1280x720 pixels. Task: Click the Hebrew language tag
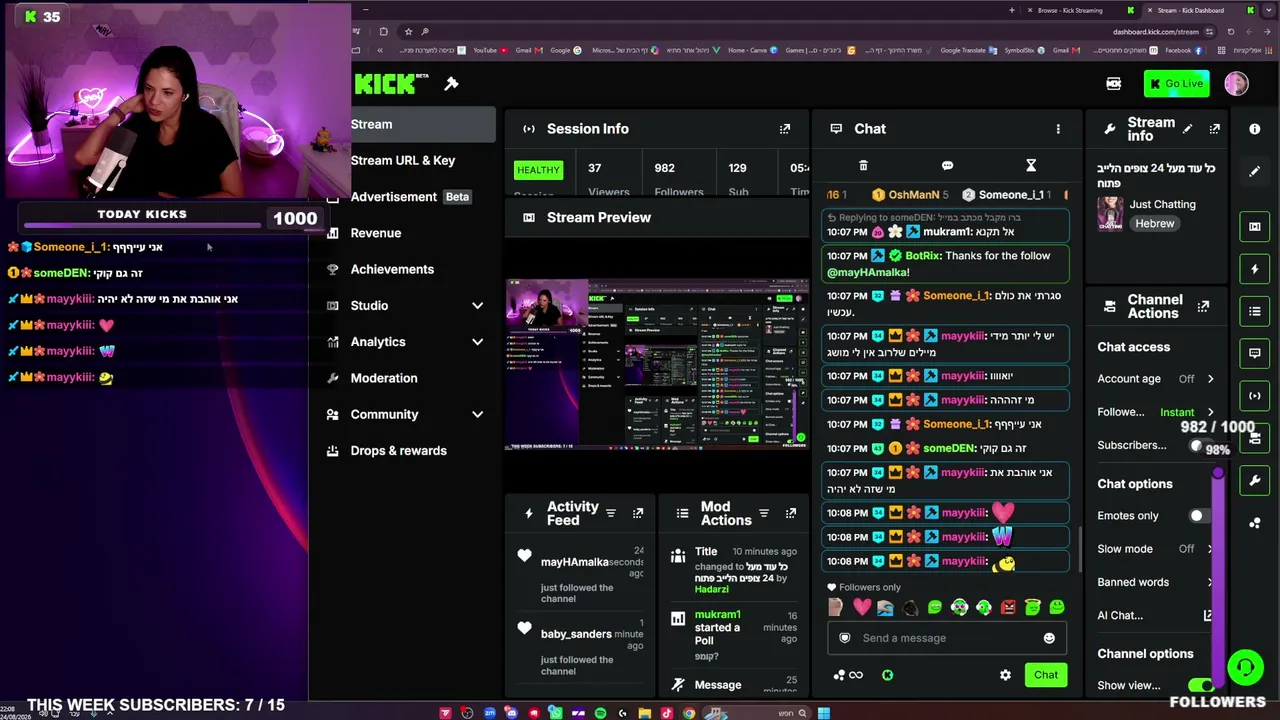pyautogui.click(x=1154, y=224)
